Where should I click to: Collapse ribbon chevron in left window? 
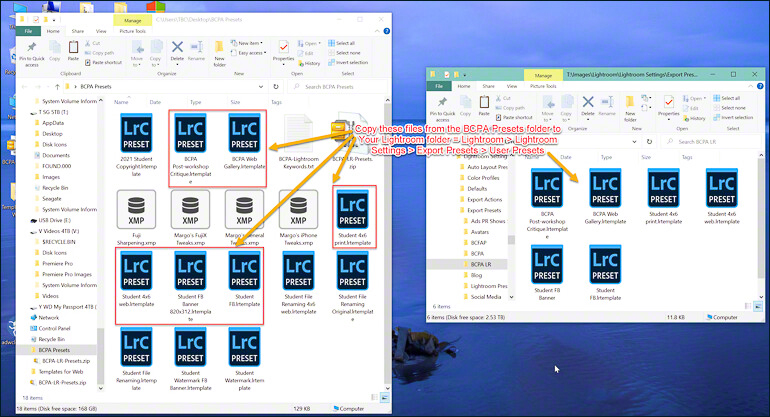point(377,31)
